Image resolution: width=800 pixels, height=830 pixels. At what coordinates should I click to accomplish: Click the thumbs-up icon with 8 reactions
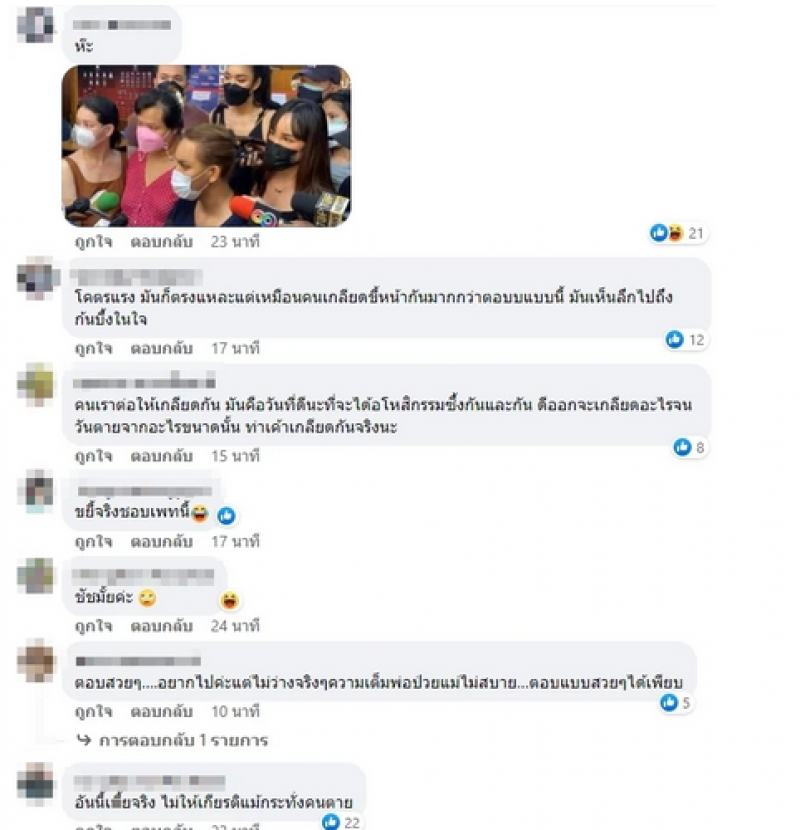point(682,447)
